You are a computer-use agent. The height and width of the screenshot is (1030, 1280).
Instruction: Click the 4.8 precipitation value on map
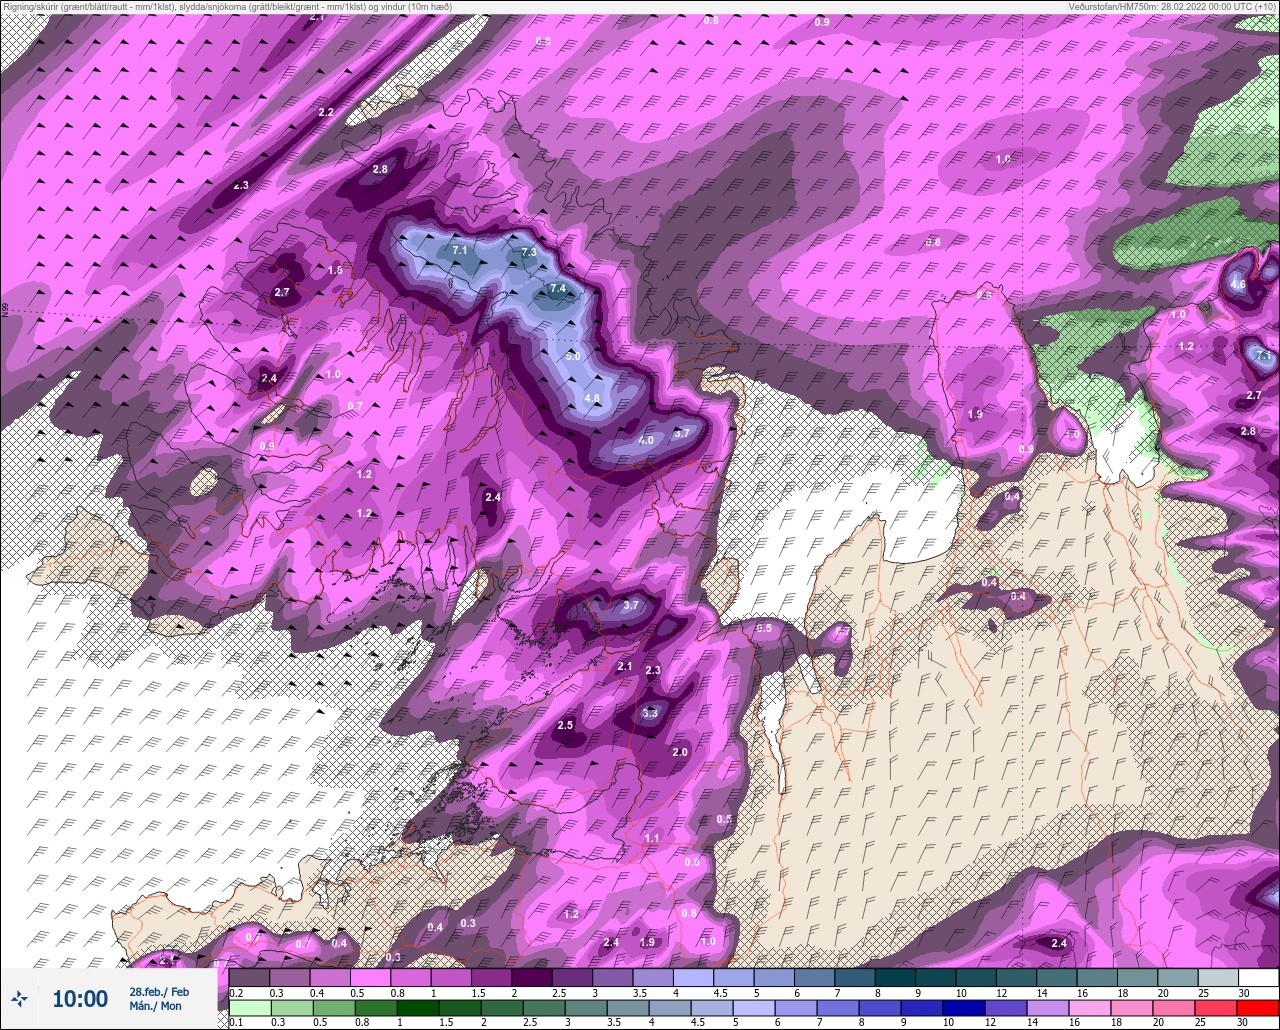(591, 398)
